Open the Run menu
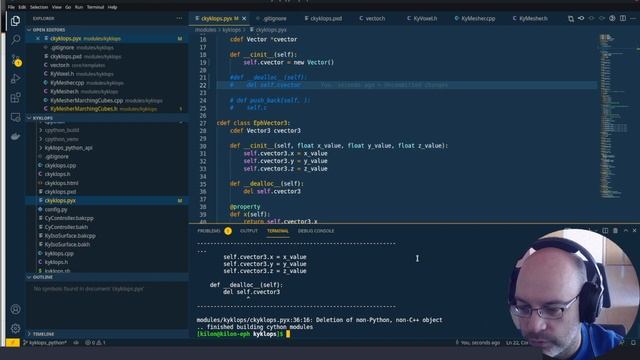 [79, 7]
